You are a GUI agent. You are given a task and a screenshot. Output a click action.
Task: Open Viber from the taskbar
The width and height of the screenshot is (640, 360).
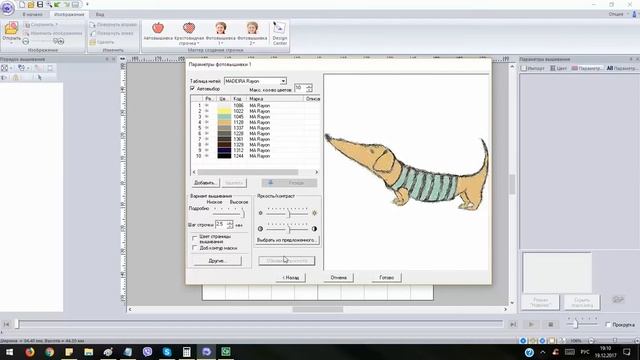pyautogui.click(x=147, y=352)
